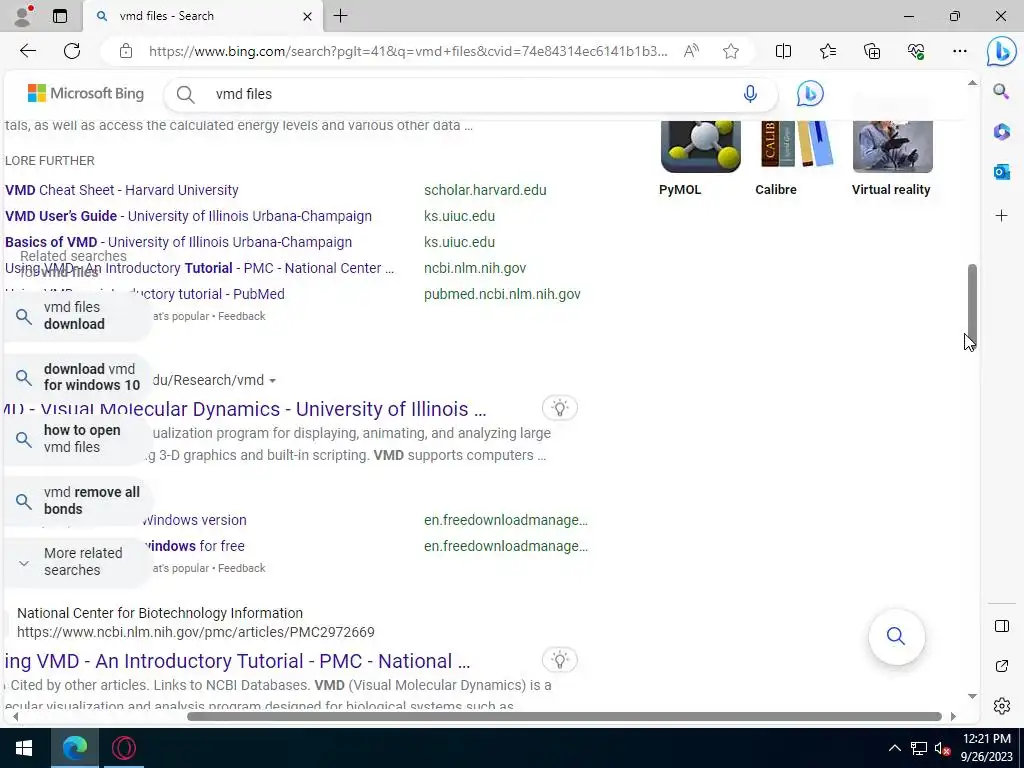Open Edge Settings and more menu

click(x=959, y=51)
